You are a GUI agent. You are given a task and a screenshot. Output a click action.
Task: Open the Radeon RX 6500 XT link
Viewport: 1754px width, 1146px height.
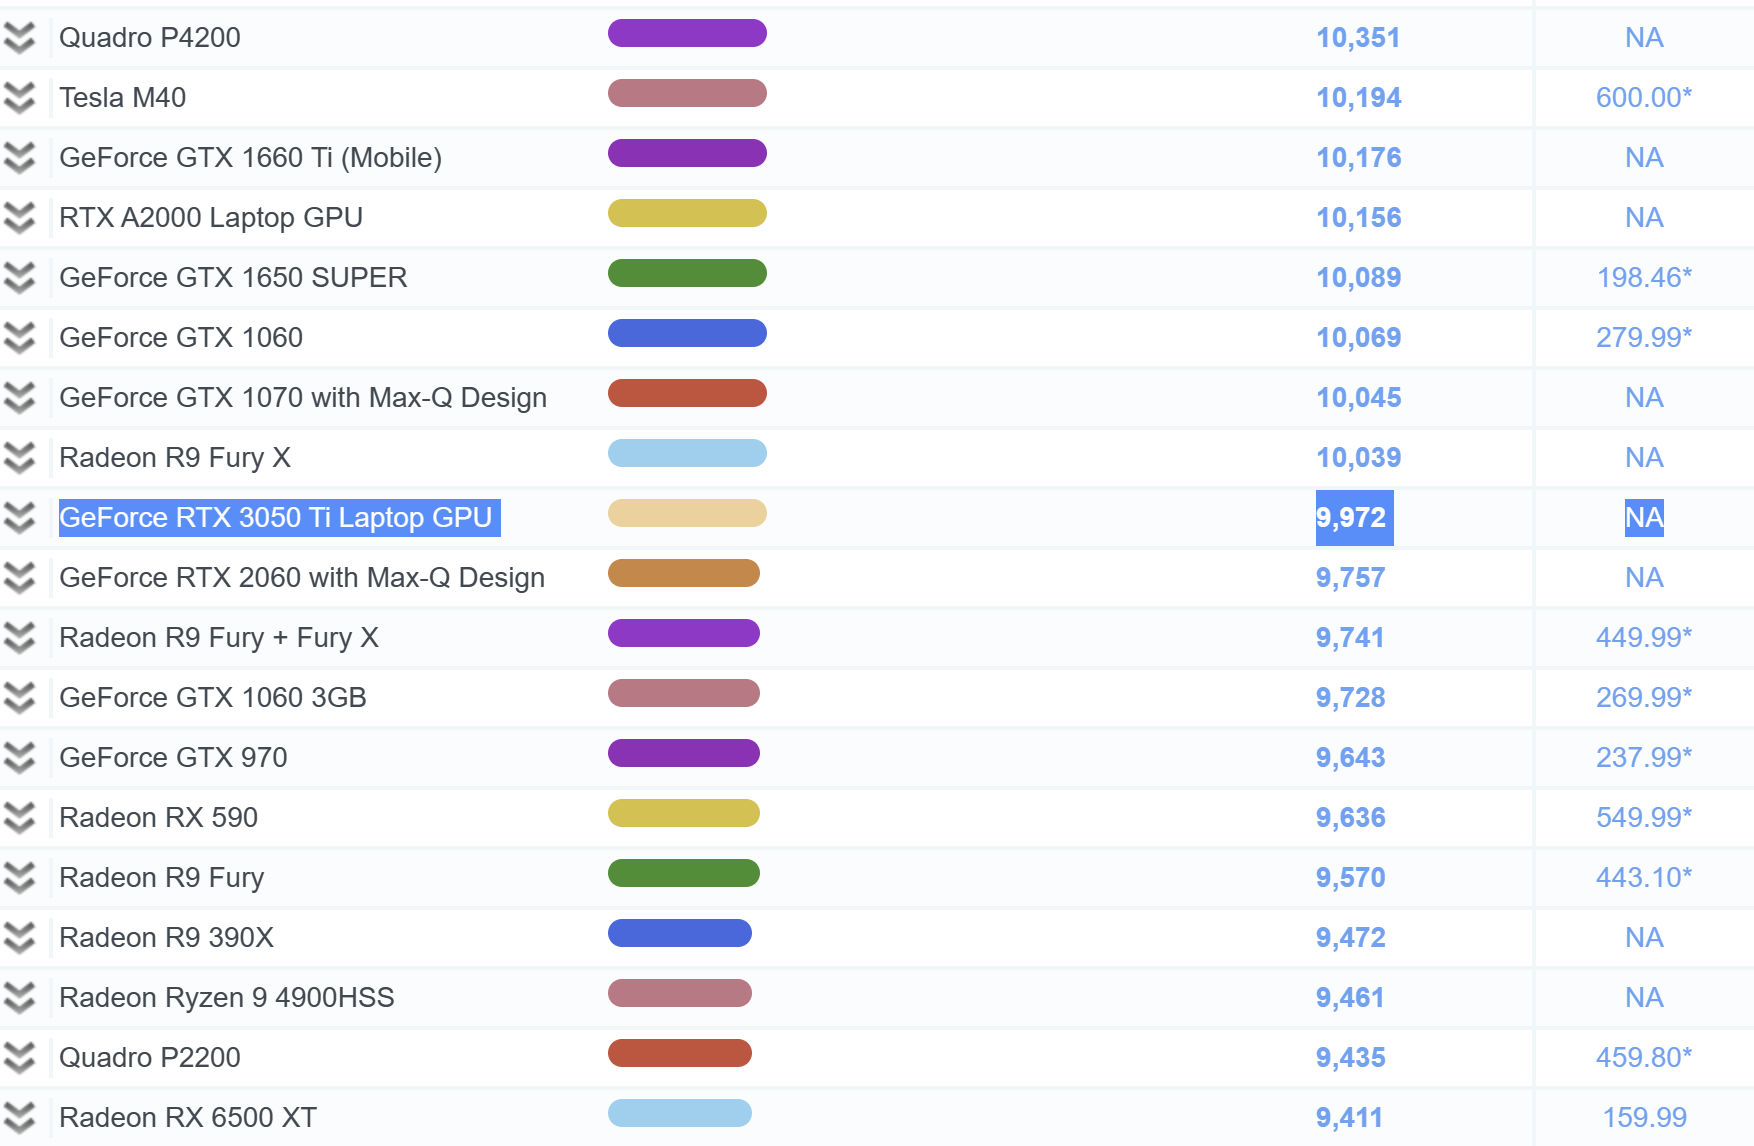[x=188, y=1118]
